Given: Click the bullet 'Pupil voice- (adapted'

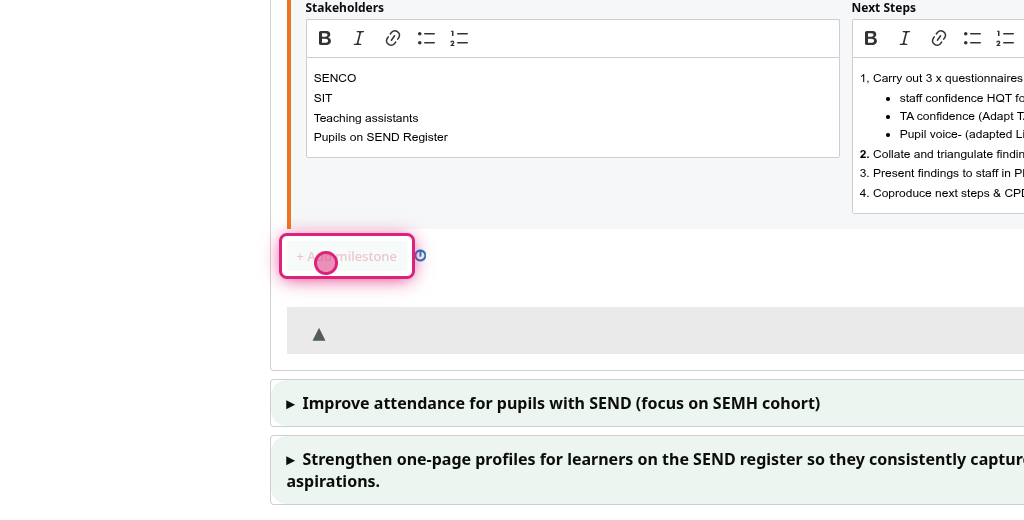Looking at the screenshot, I should pyautogui.click(x=961, y=135).
